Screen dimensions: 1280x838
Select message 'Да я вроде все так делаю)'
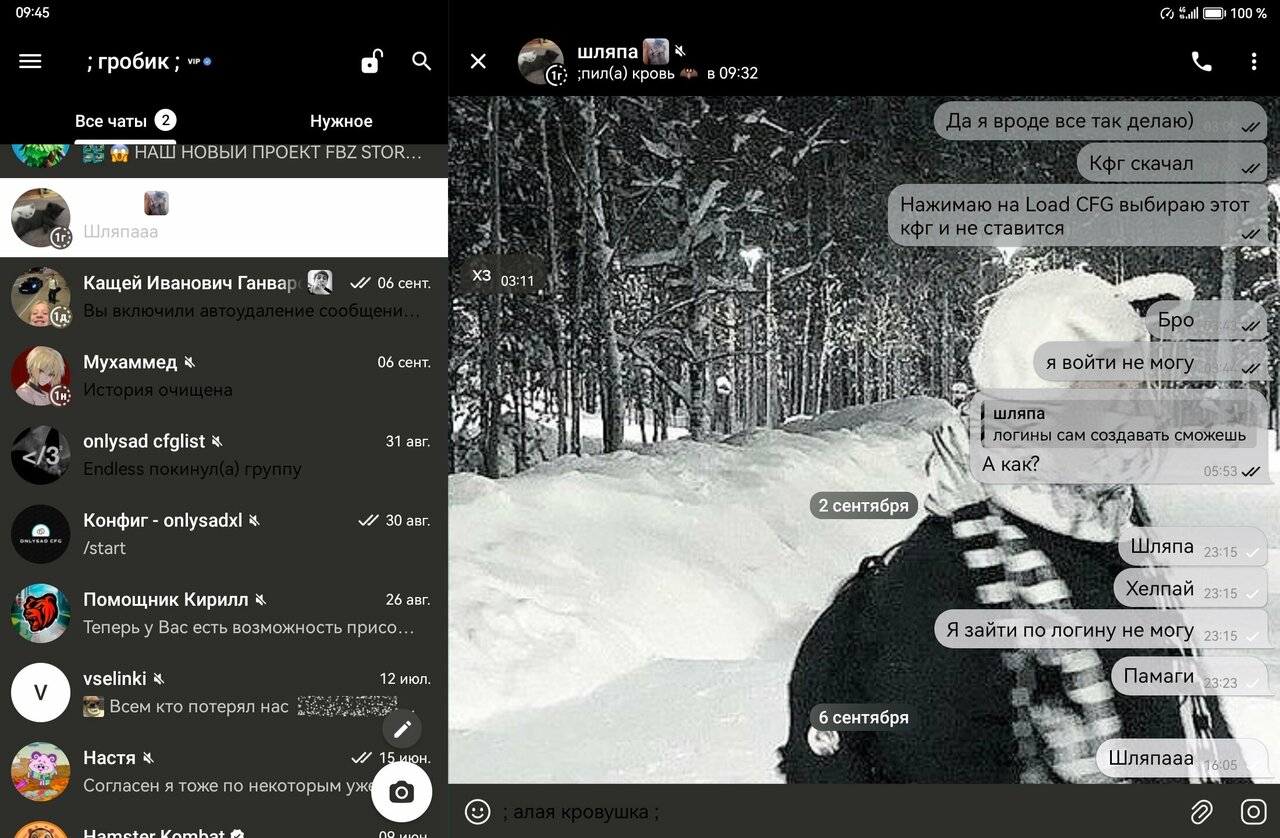(x=1101, y=121)
